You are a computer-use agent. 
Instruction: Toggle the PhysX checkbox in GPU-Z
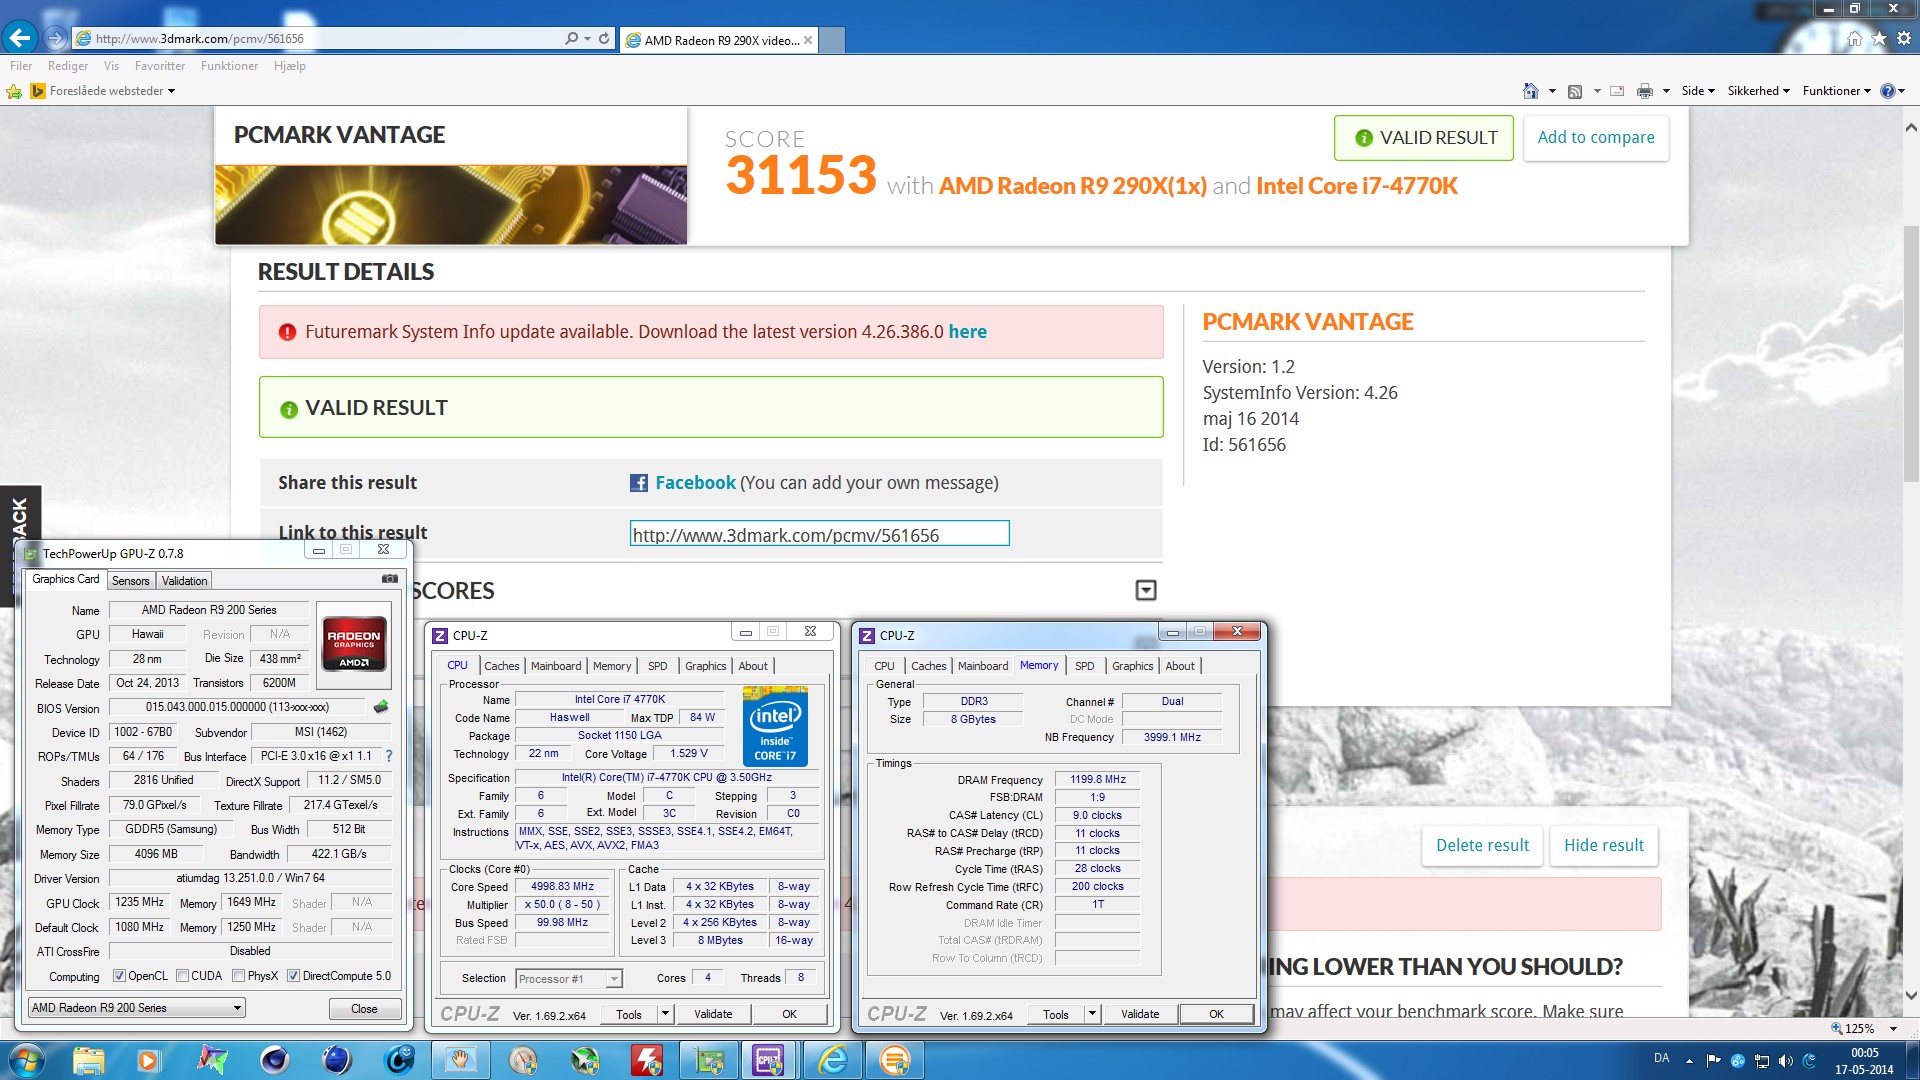click(238, 976)
